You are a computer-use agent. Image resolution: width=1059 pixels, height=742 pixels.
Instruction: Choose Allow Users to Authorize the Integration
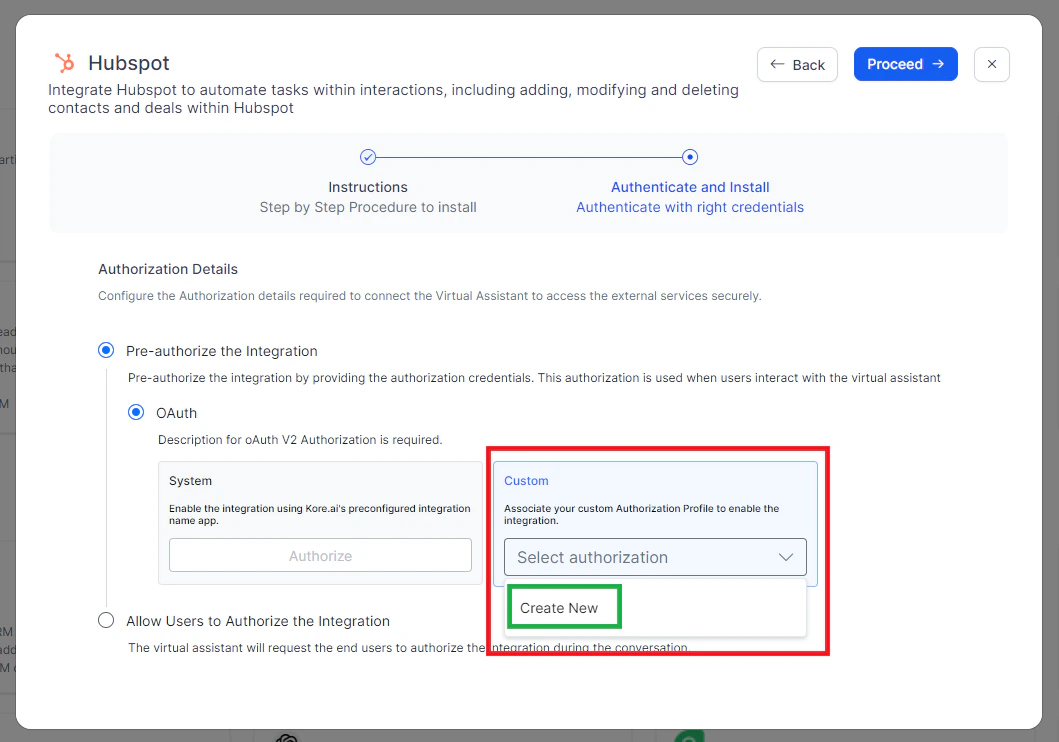point(106,620)
